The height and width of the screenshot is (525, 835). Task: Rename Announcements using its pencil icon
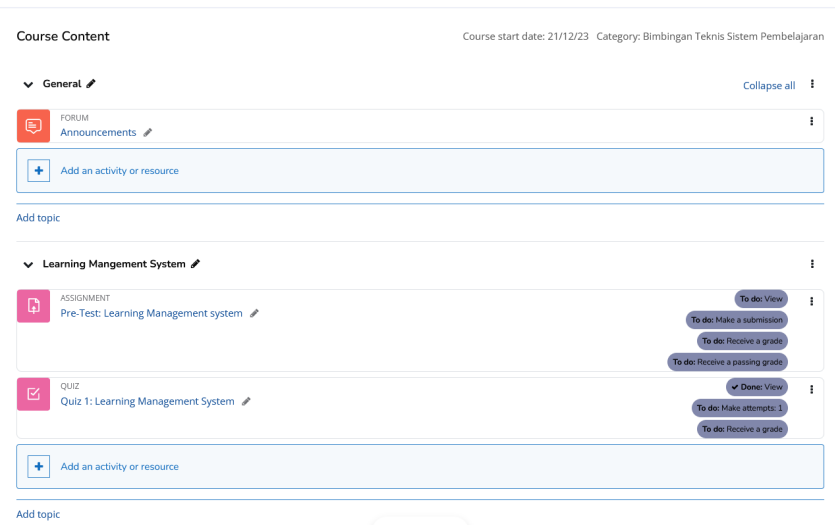pos(148,132)
